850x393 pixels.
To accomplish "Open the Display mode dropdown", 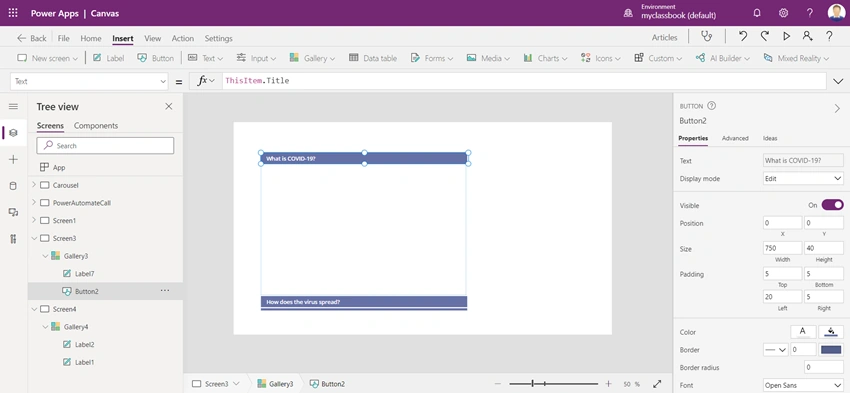I will point(803,178).
